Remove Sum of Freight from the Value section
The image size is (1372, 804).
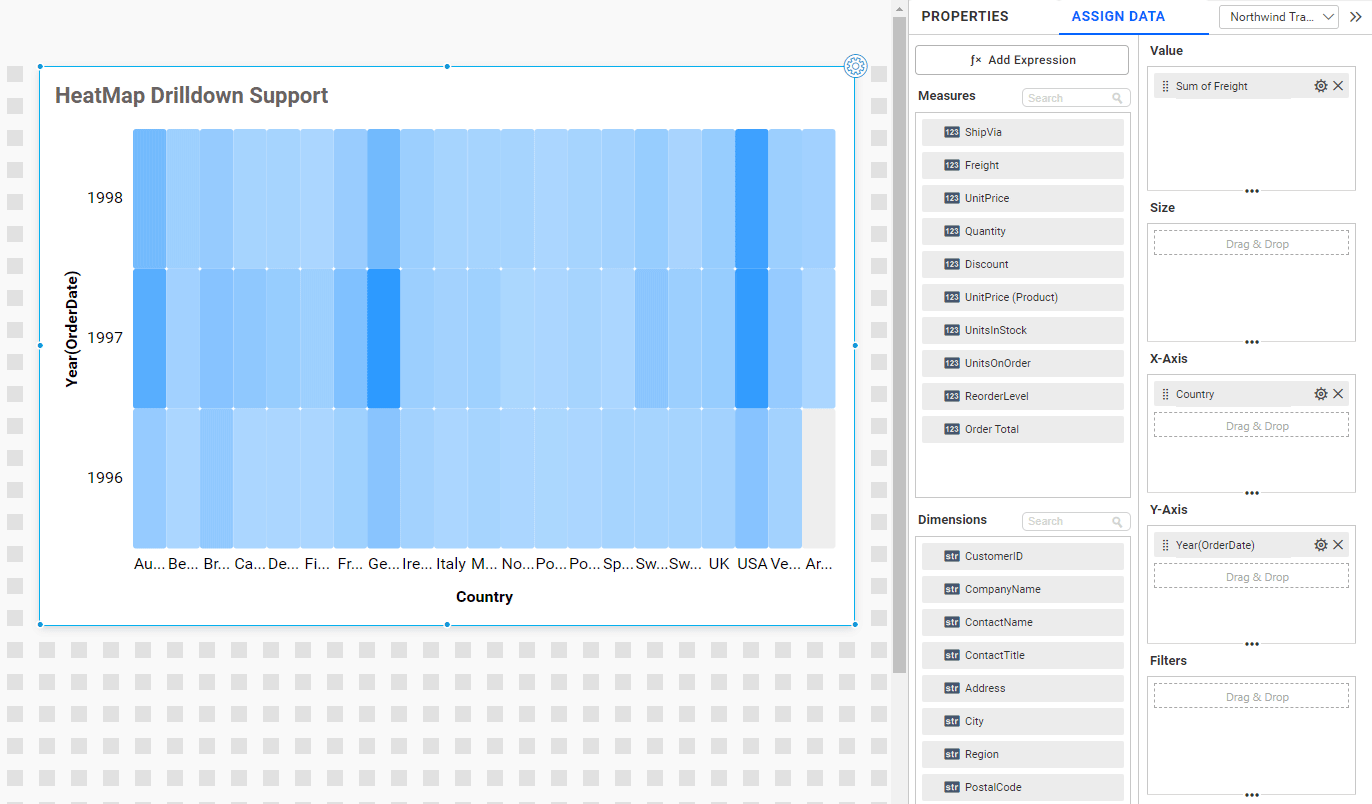1340,86
